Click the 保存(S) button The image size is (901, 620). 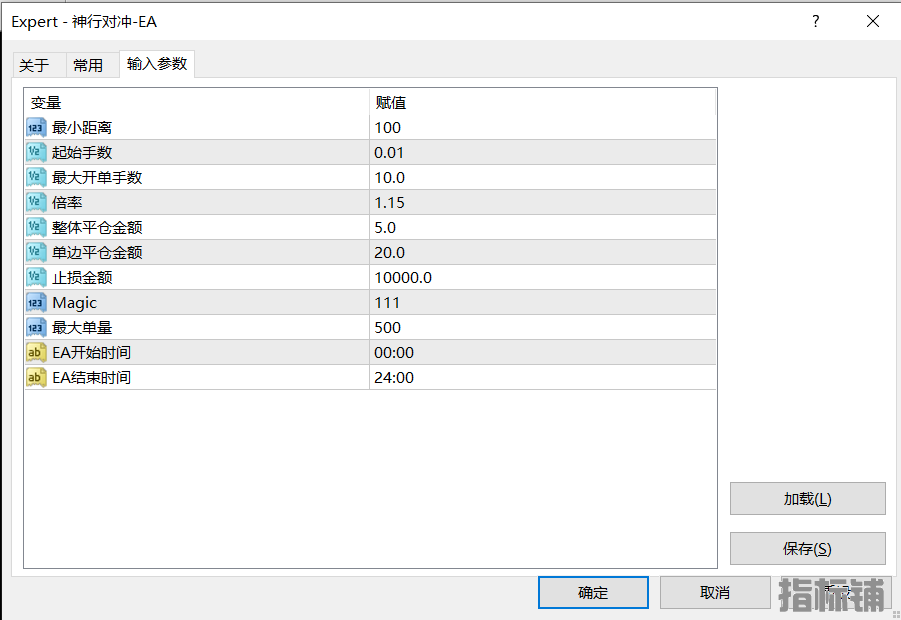[x=807, y=549]
